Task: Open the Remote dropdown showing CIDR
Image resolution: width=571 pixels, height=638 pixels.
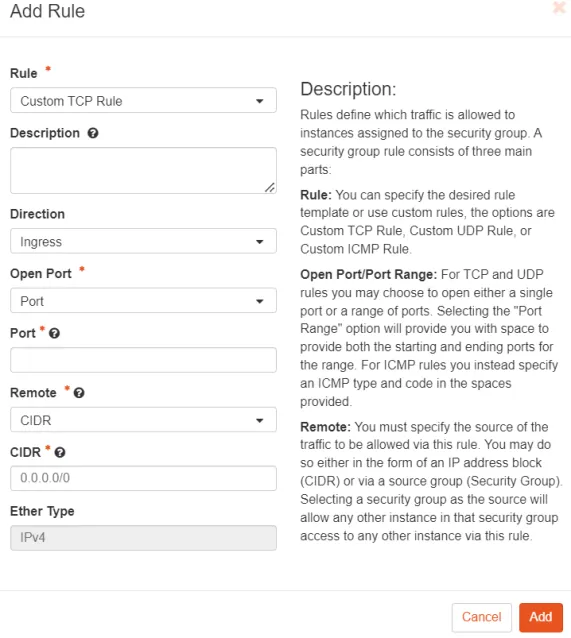Action: (143, 420)
